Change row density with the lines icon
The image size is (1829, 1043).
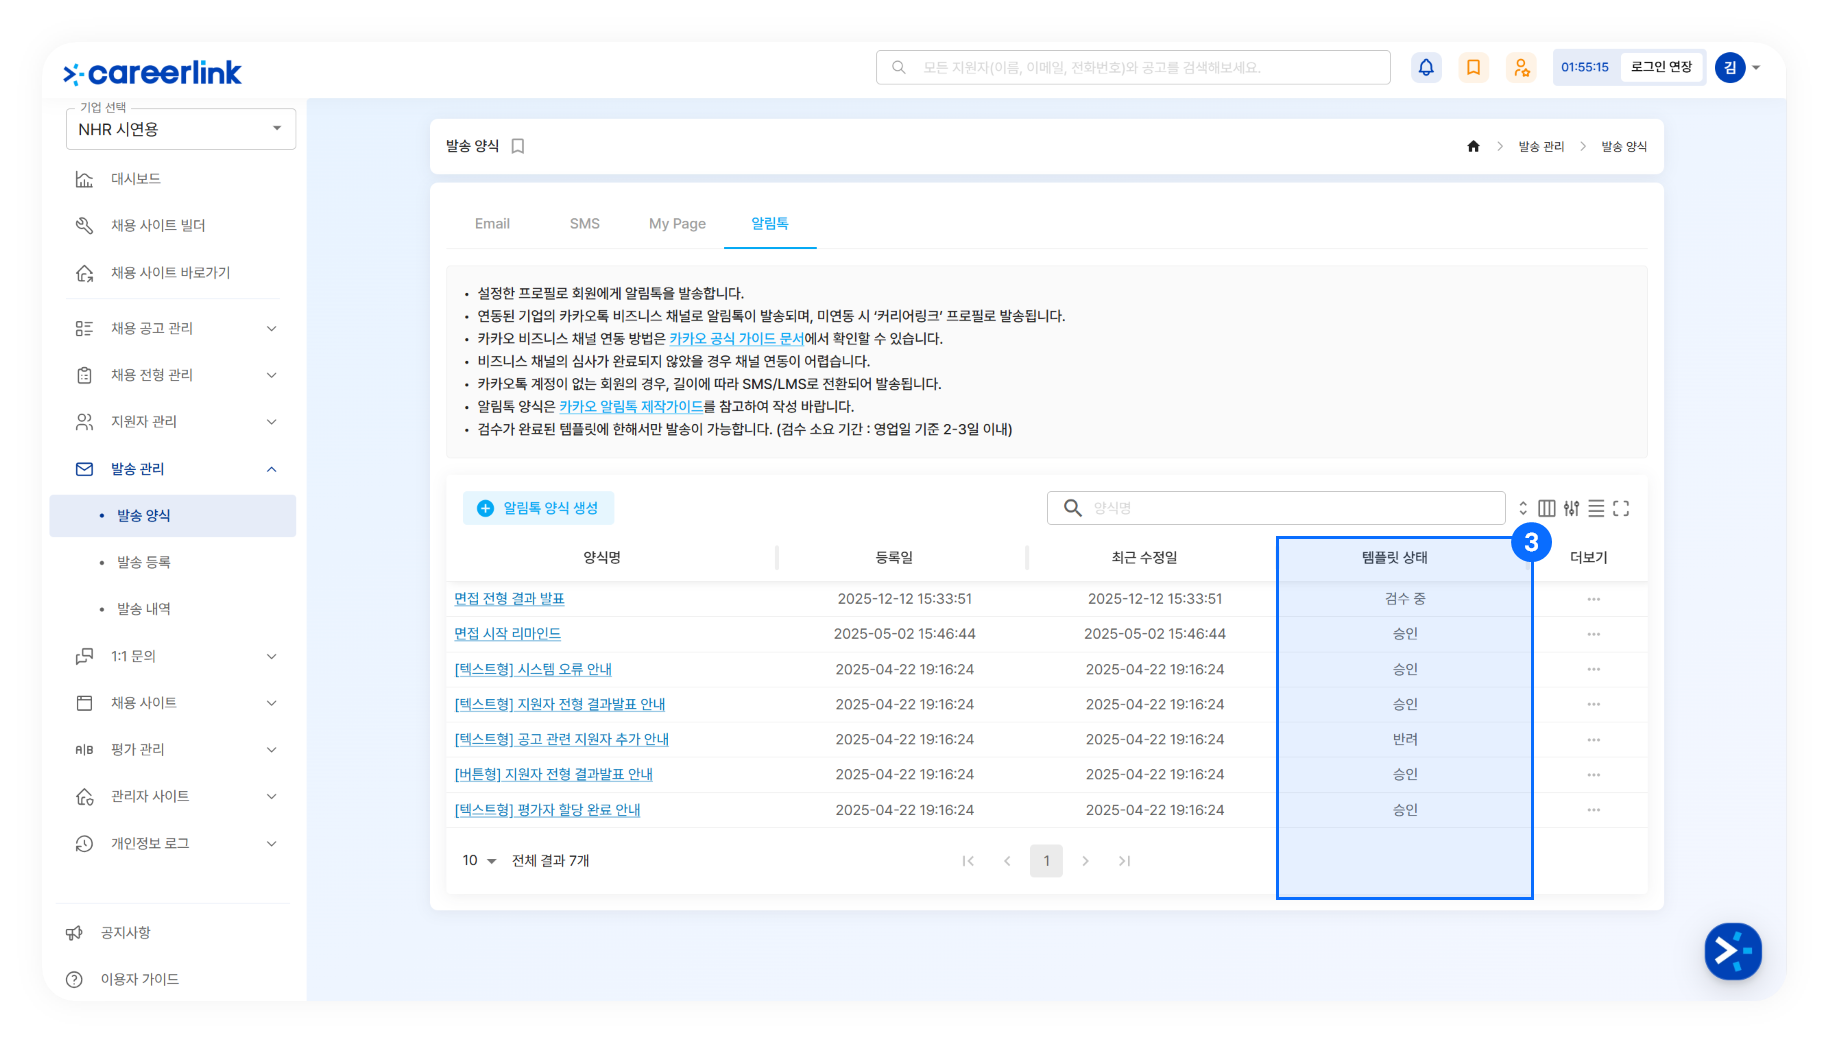pyautogui.click(x=1596, y=508)
